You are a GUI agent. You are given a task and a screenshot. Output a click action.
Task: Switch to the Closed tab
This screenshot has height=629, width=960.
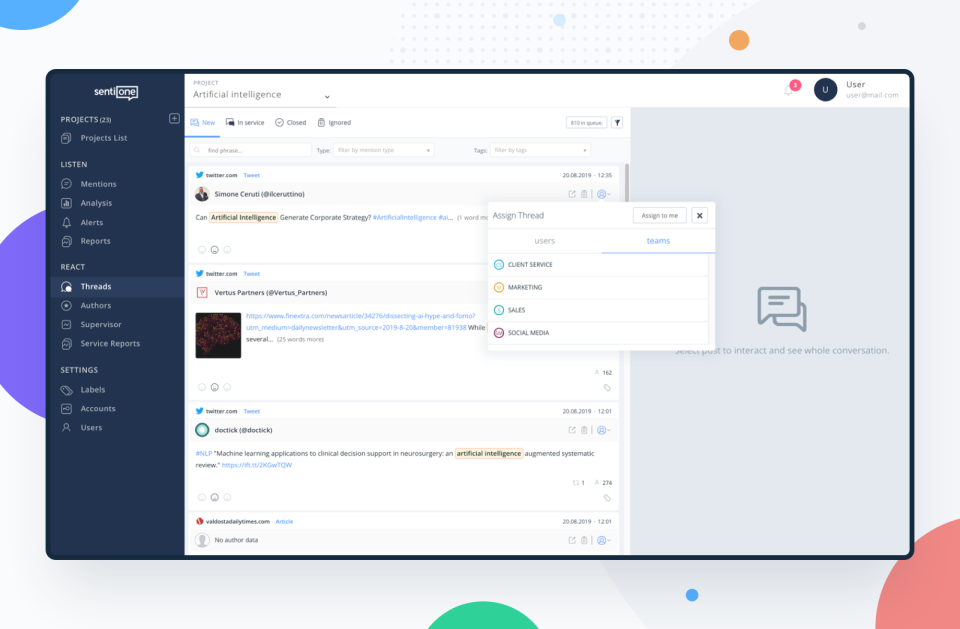point(290,122)
